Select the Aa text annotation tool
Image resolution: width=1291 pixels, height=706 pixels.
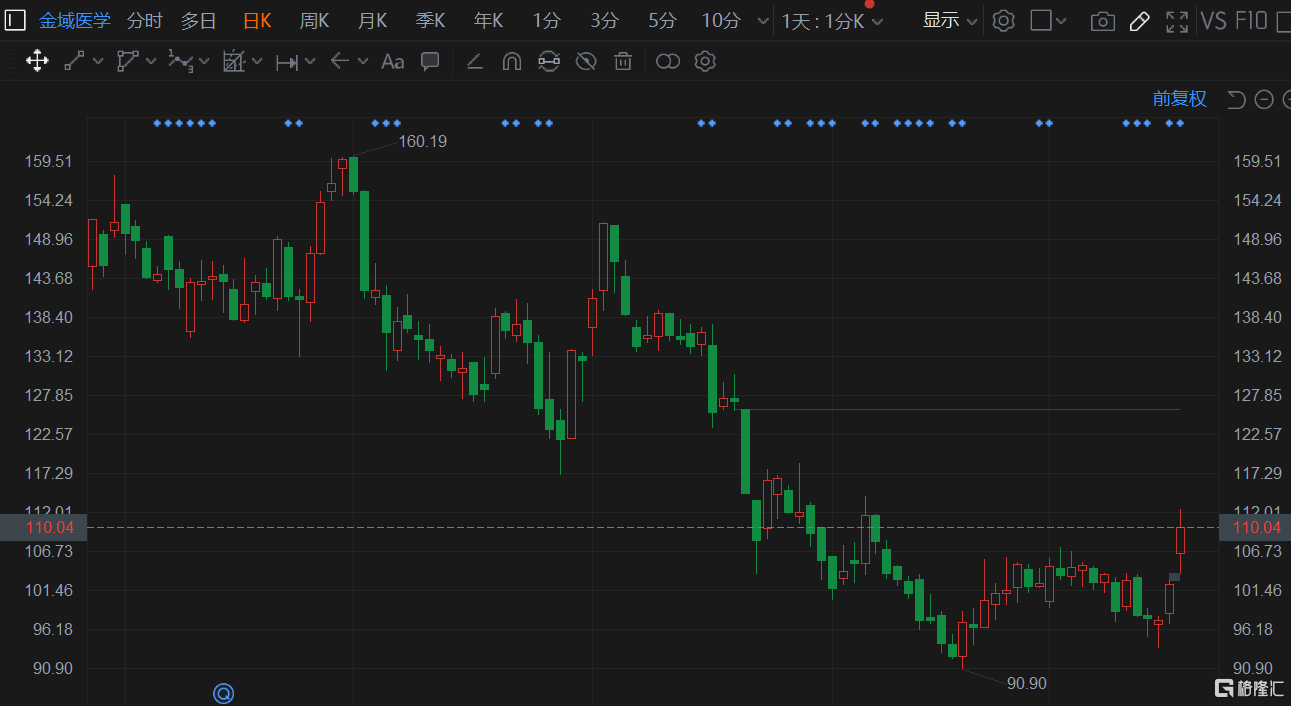392,61
